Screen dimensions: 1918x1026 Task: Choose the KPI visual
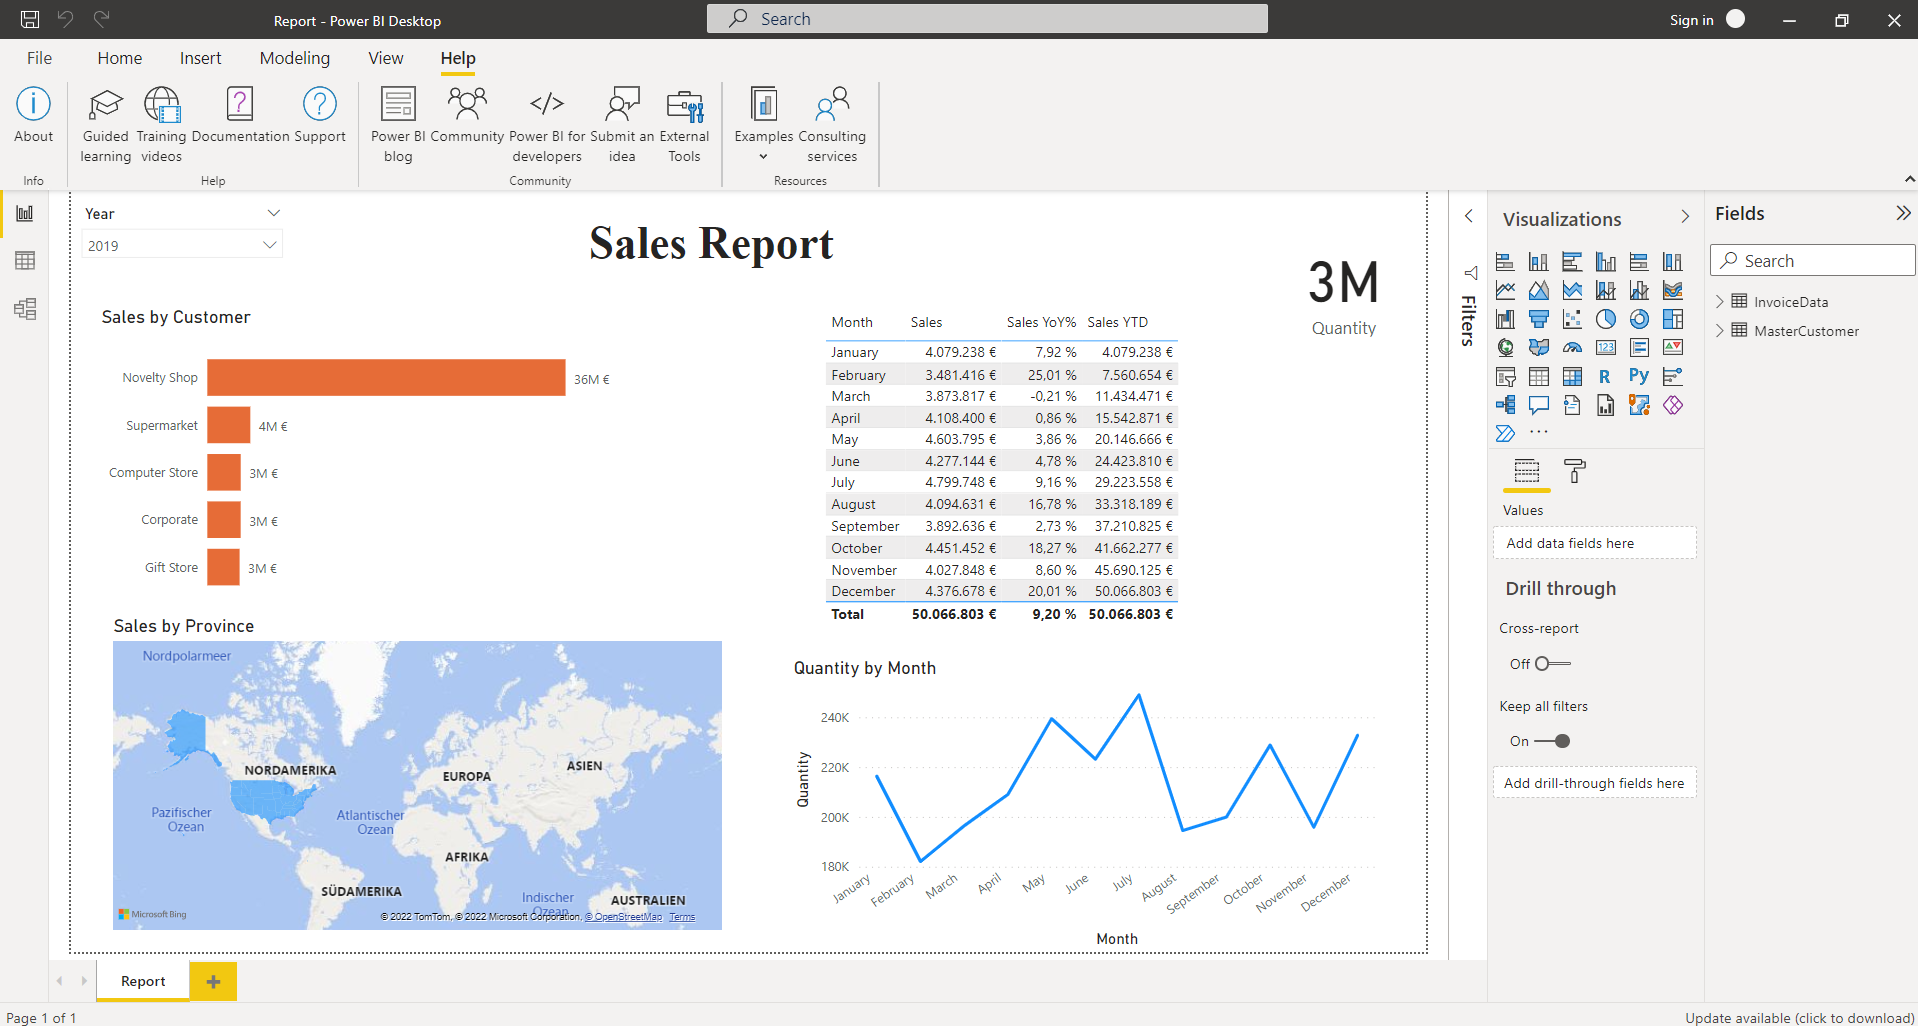(x=1673, y=348)
